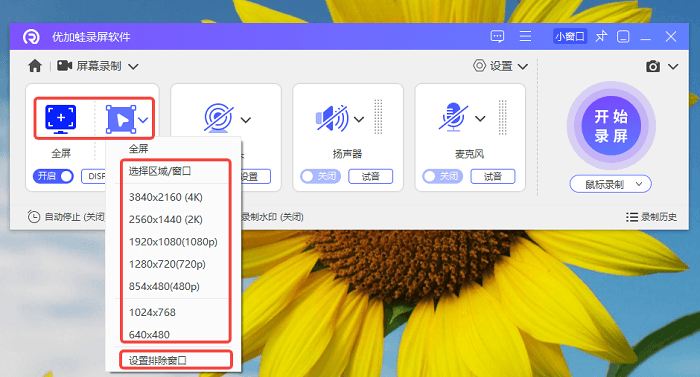Select the full screen monitor icon

coord(61,119)
